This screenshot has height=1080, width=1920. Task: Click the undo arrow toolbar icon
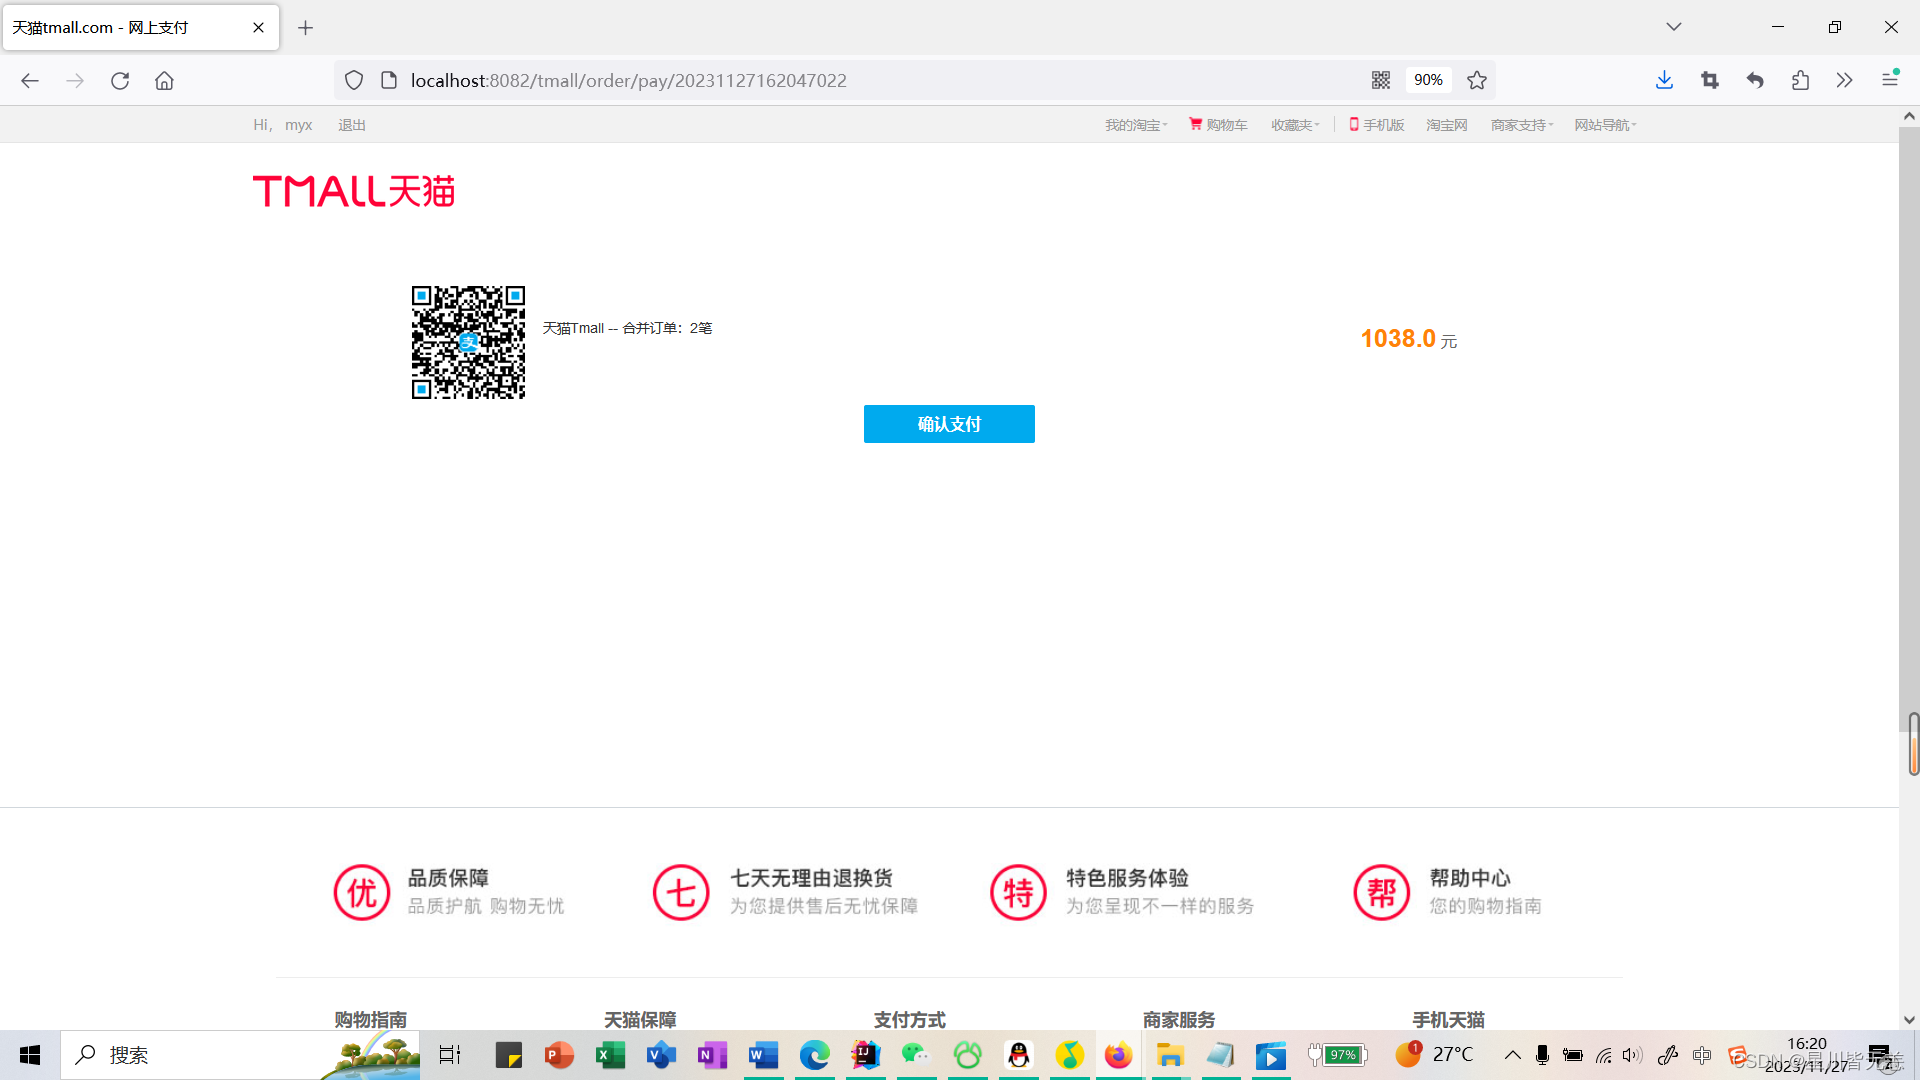pos(1755,80)
